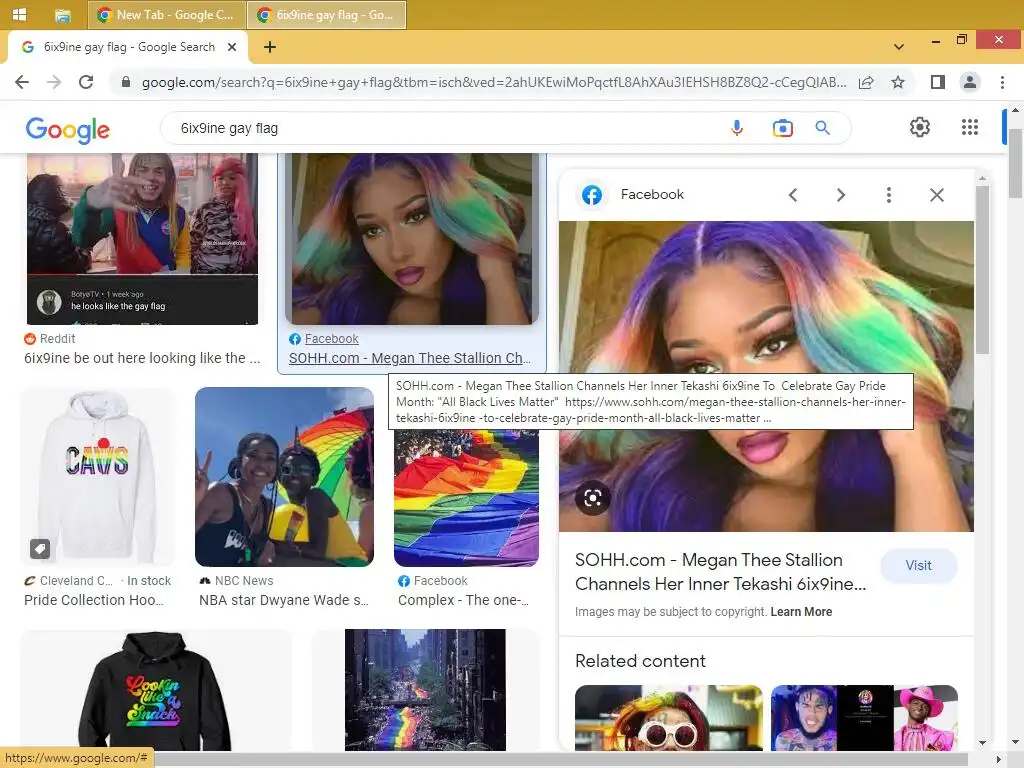Viewport: 1024px width, 768px height.
Task: Expand the tab search dropdown
Action: click(899, 47)
